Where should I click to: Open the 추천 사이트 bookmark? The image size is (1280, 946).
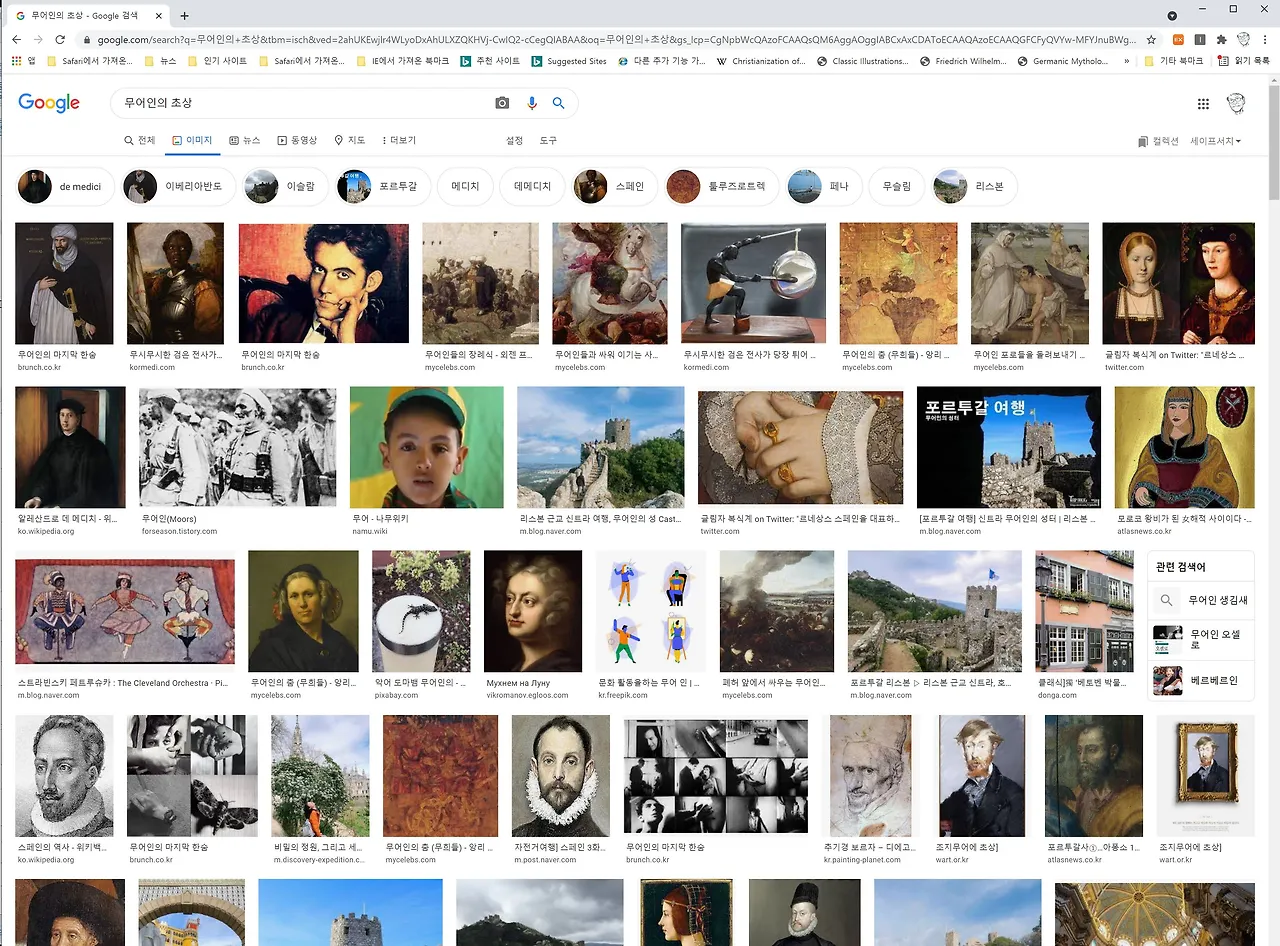[x=490, y=61]
